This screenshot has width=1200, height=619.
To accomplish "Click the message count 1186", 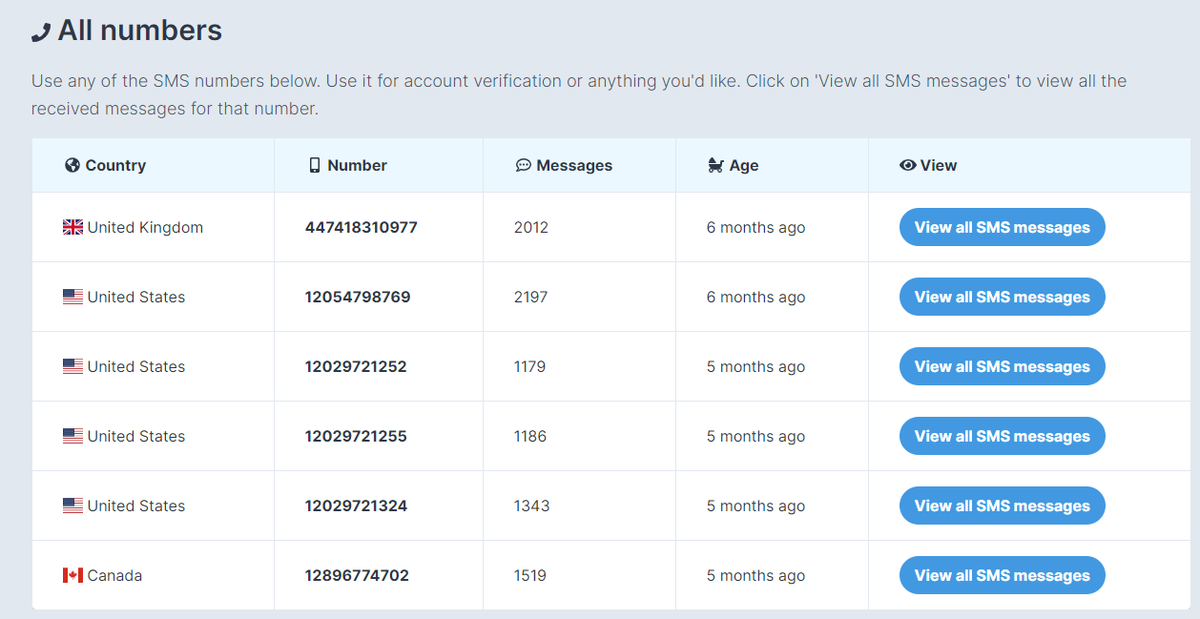I will pyautogui.click(x=530, y=436).
